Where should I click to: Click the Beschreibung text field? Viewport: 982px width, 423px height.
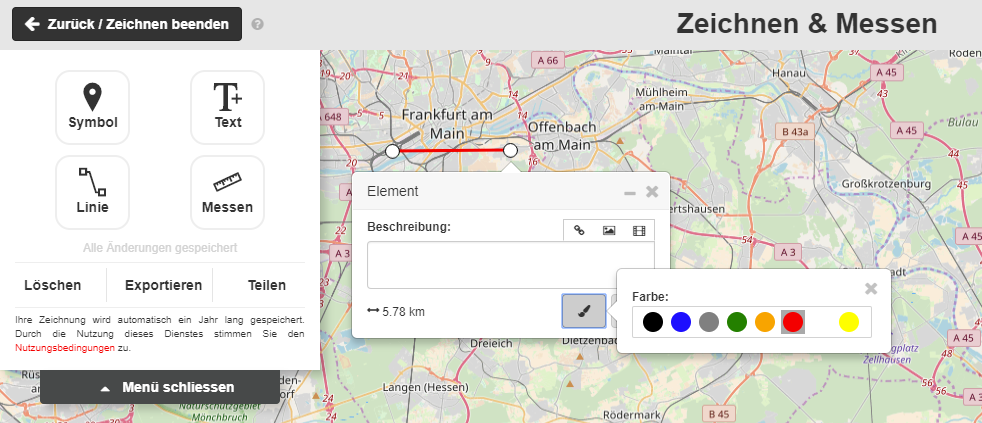[x=510, y=265]
